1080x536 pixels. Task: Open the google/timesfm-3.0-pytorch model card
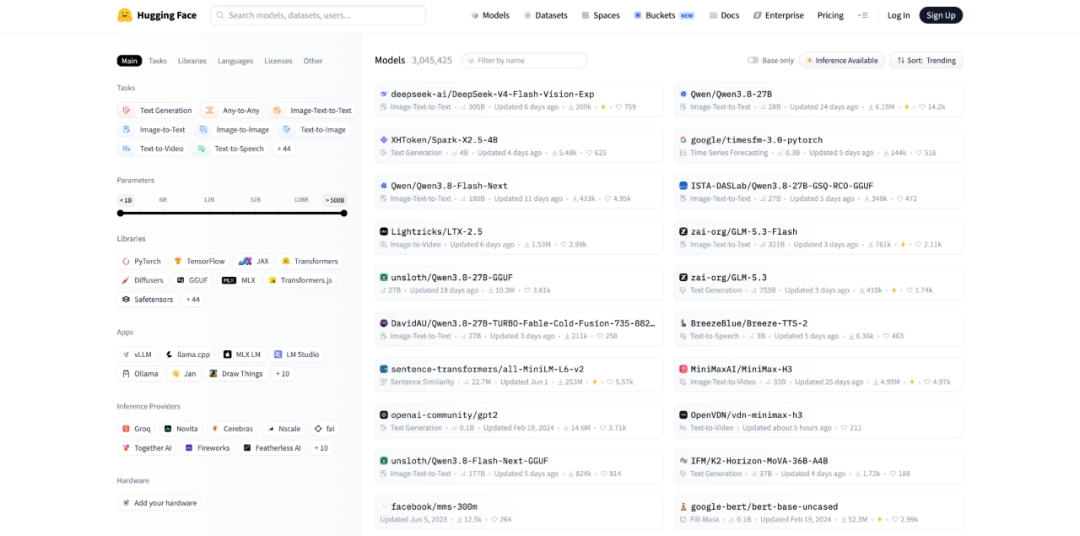point(818,145)
